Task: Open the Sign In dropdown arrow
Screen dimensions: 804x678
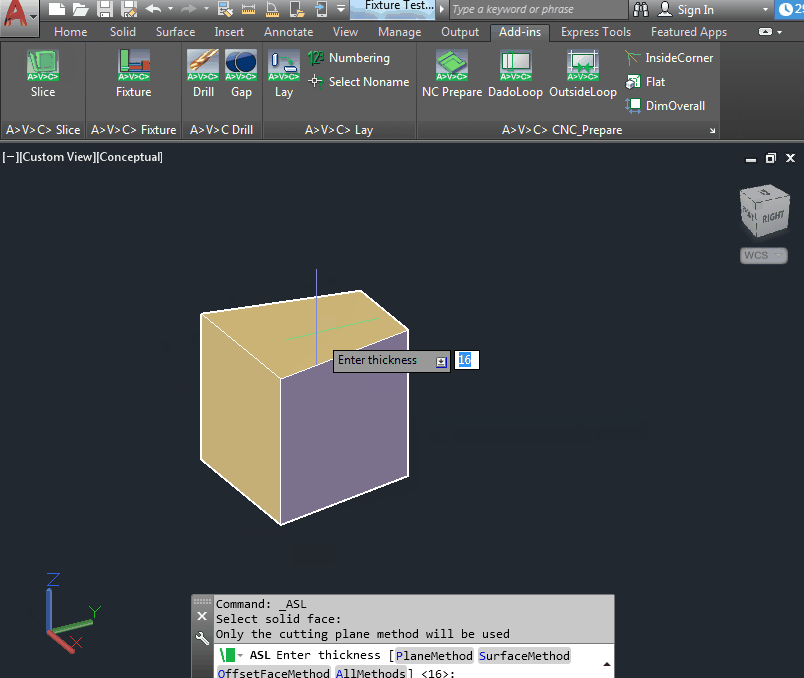Action: point(766,9)
